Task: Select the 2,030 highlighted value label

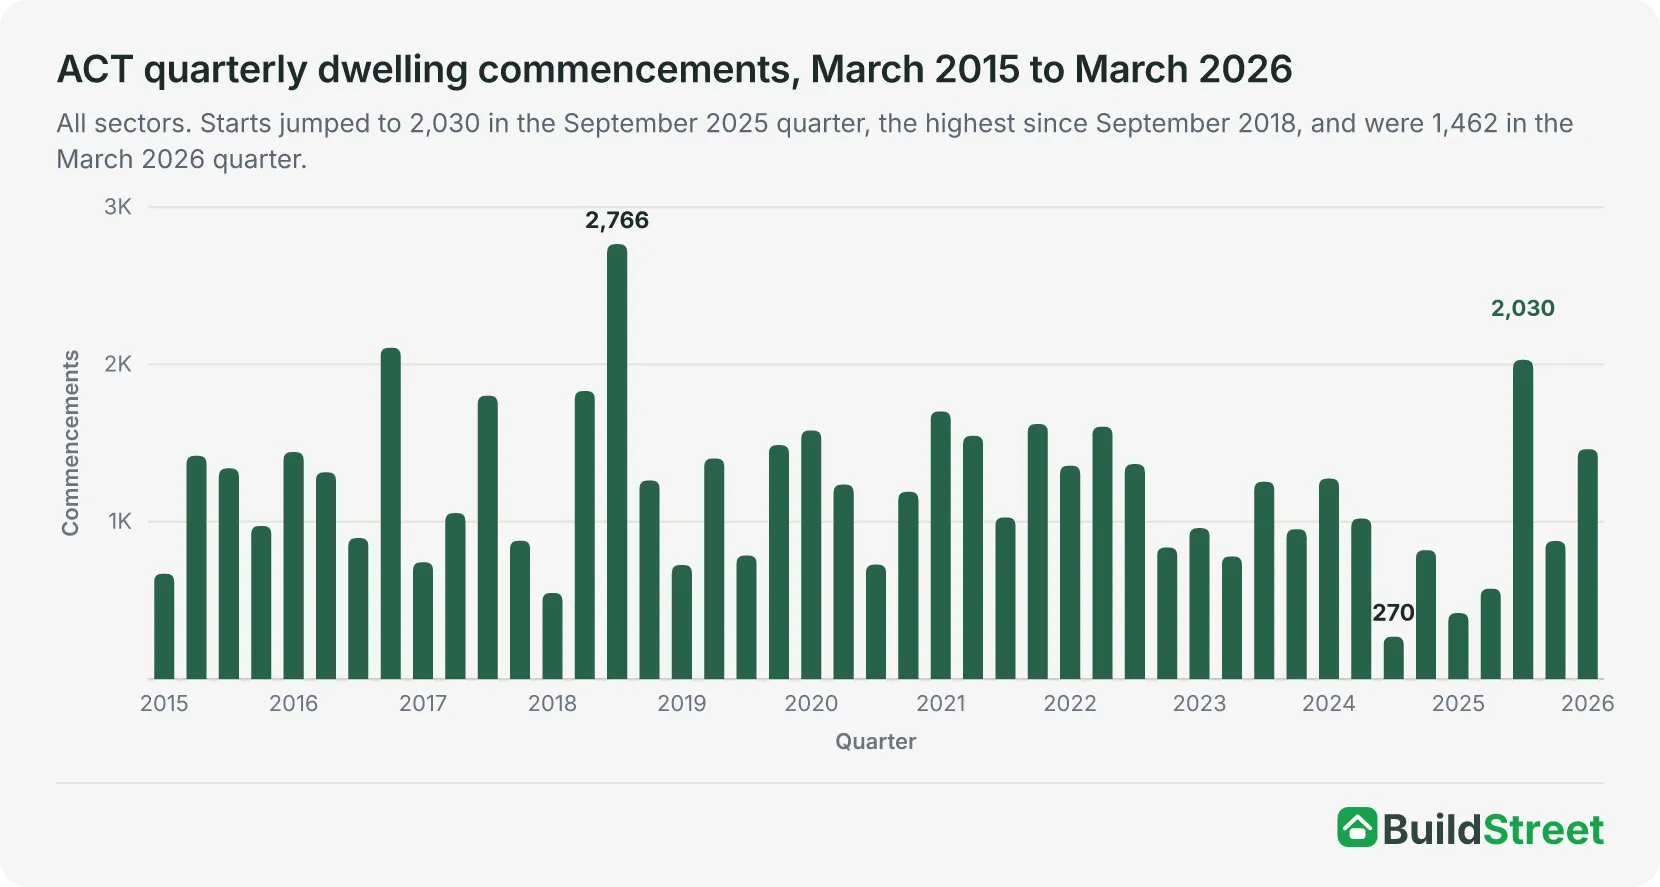Action: 1523,308
